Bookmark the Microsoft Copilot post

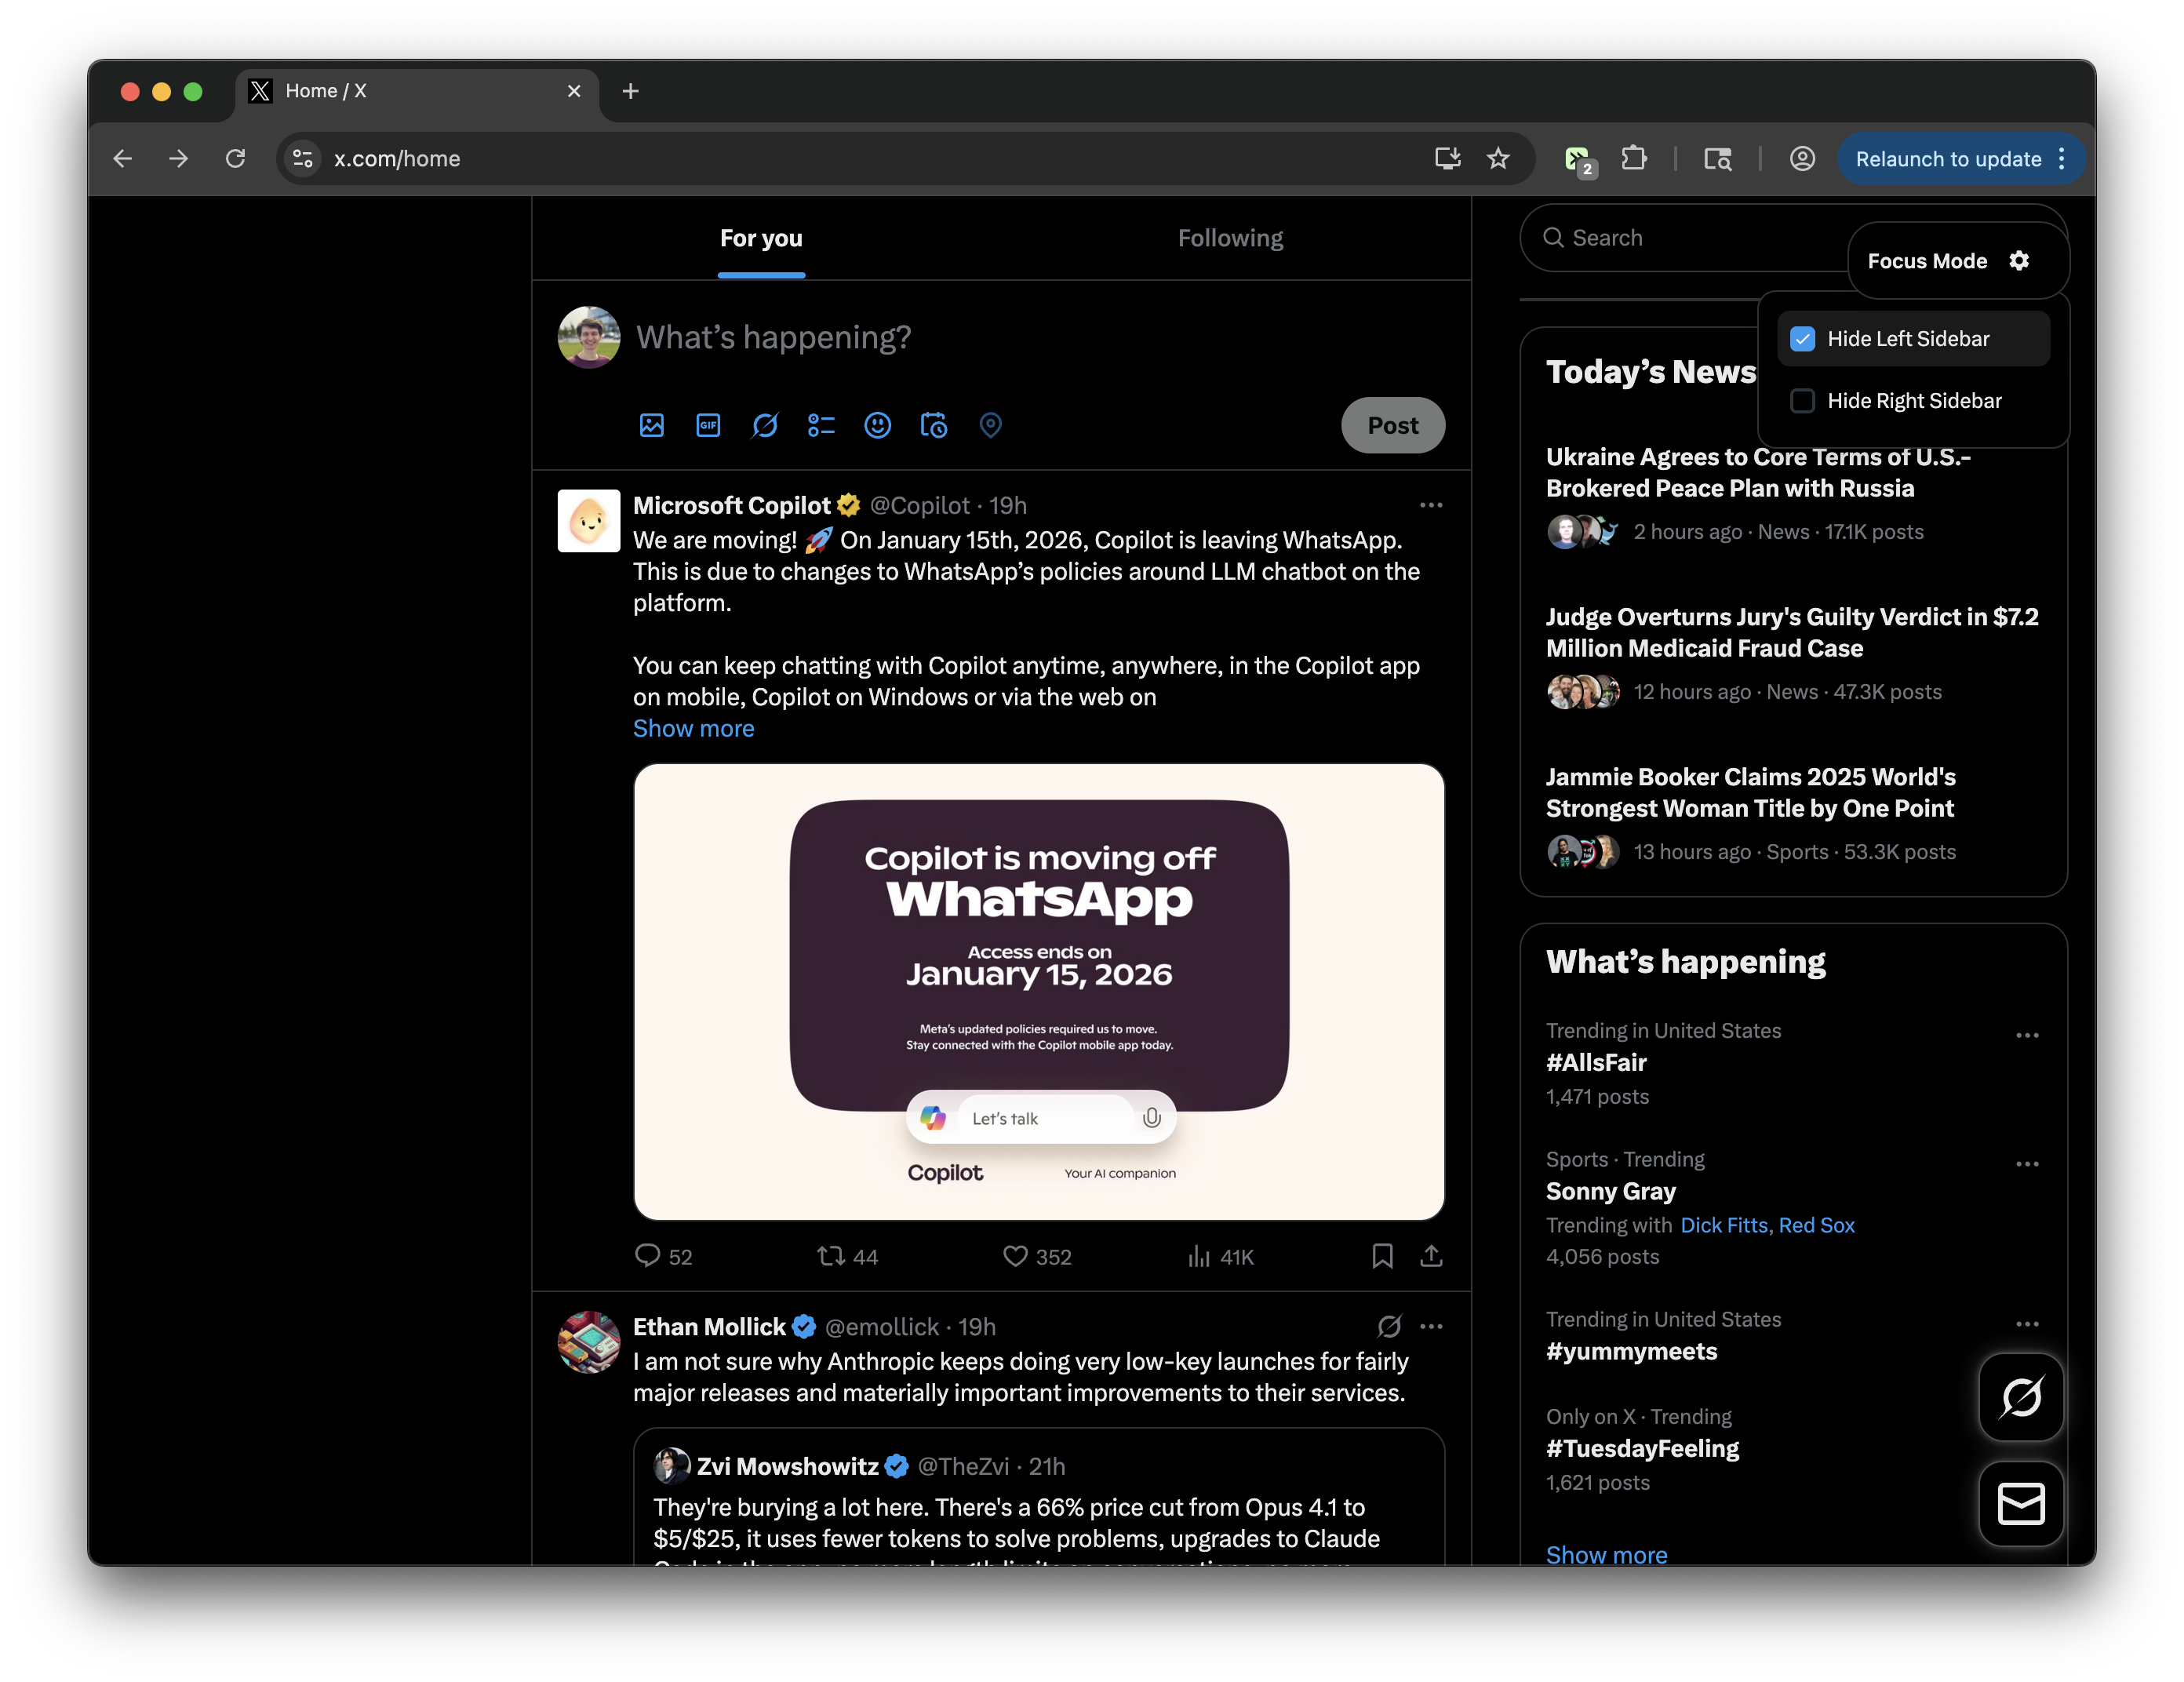coord(1382,1256)
